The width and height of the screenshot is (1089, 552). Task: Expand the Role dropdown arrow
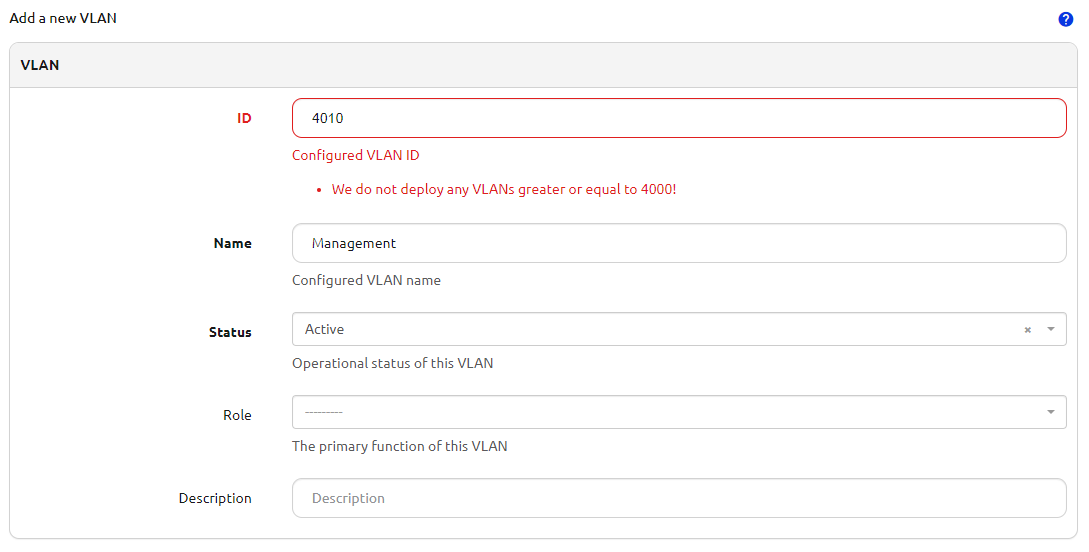[x=1050, y=412]
